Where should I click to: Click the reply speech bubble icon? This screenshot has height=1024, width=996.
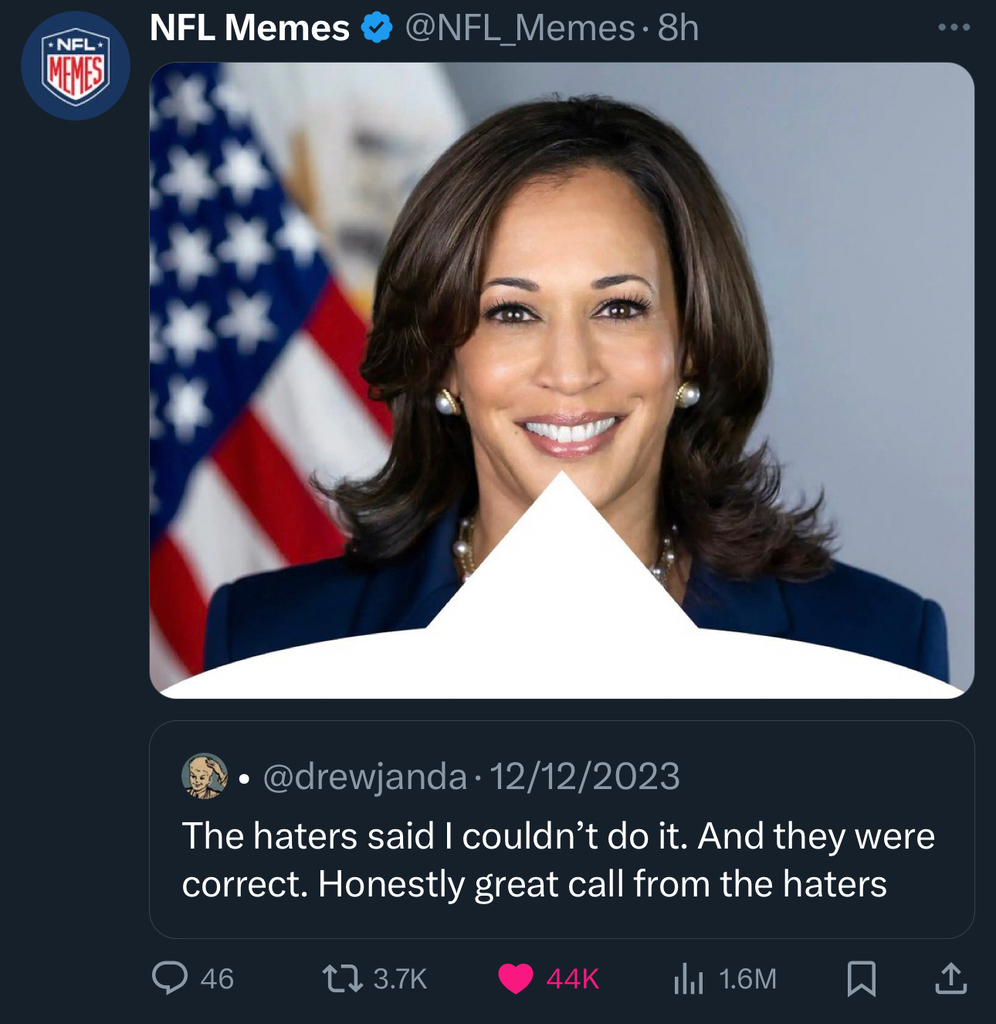click(x=171, y=978)
